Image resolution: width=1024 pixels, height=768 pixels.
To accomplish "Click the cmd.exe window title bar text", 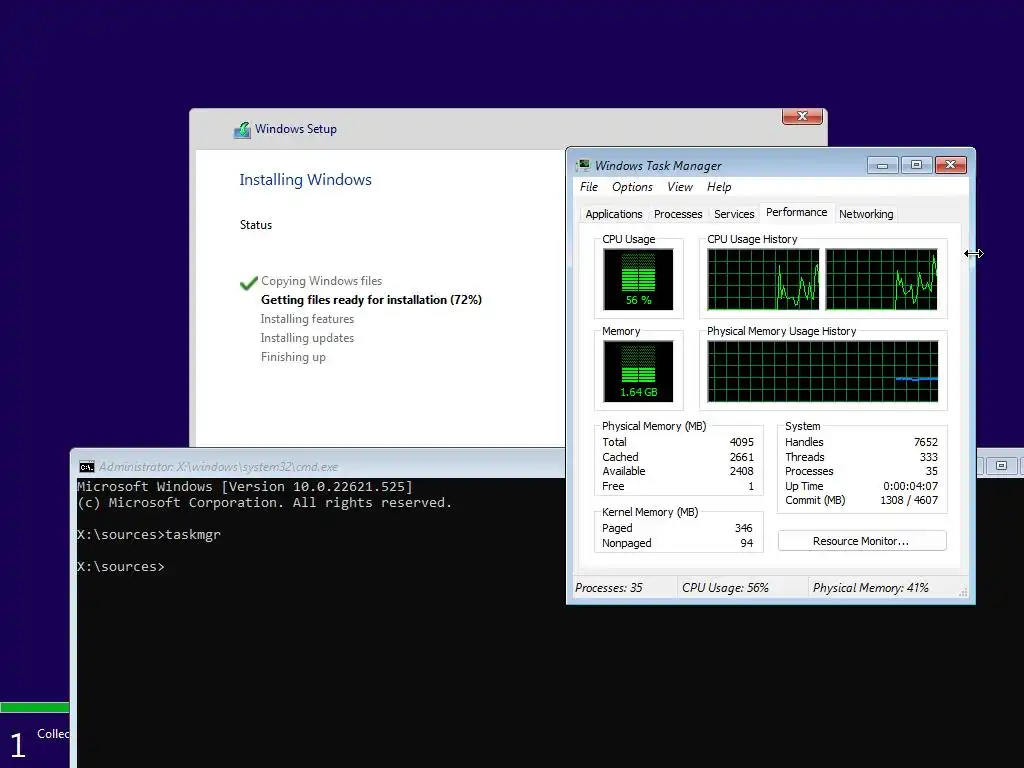I will tap(219, 467).
